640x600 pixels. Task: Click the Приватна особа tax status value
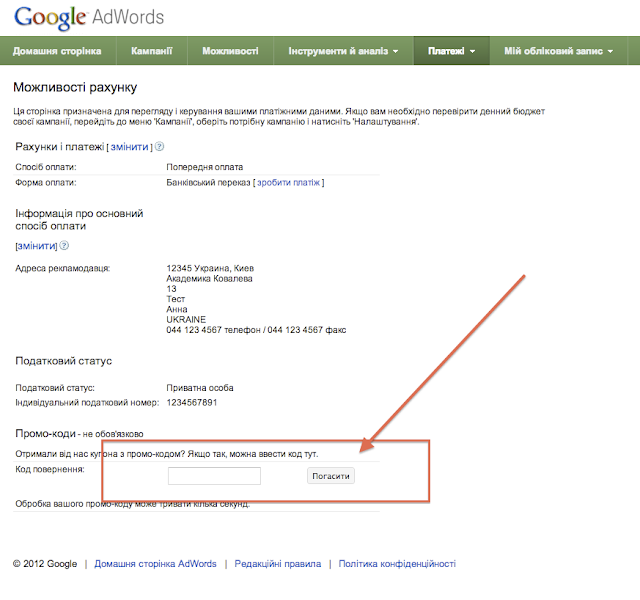[x=200, y=388]
